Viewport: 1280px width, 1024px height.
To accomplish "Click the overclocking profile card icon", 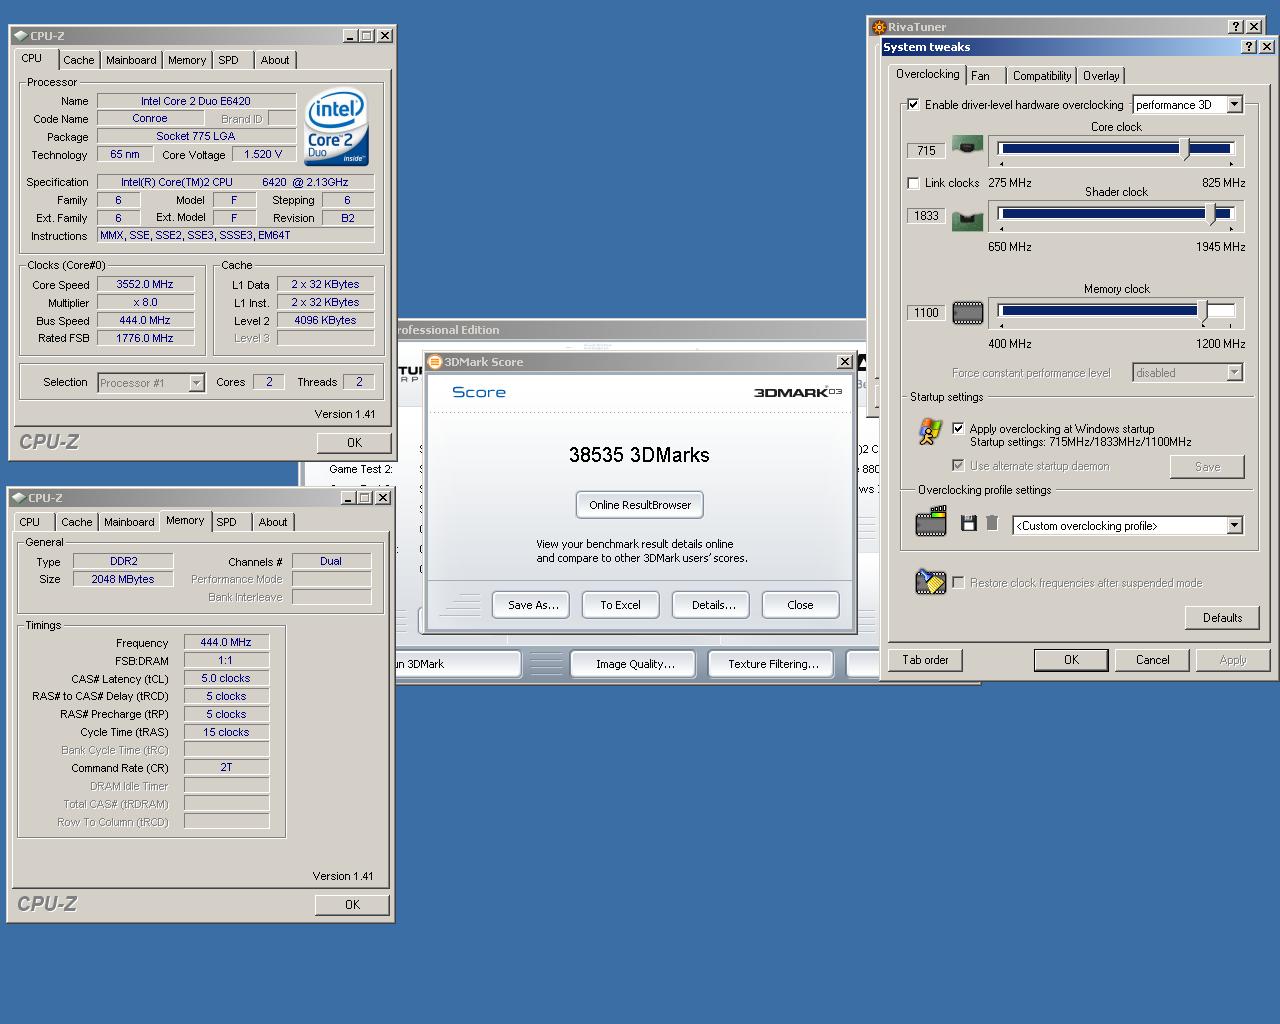I will [931, 522].
